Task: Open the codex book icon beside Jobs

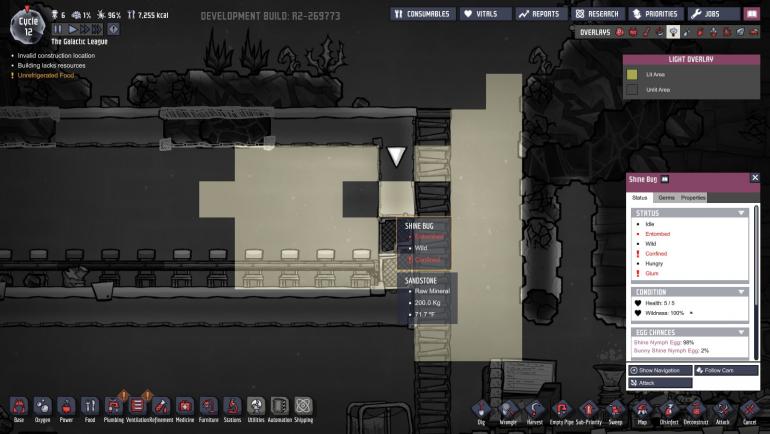Action: [751, 14]
